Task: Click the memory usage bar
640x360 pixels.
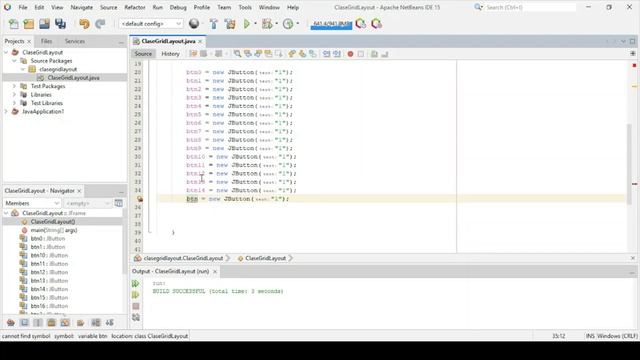Action: click(331, 24)
